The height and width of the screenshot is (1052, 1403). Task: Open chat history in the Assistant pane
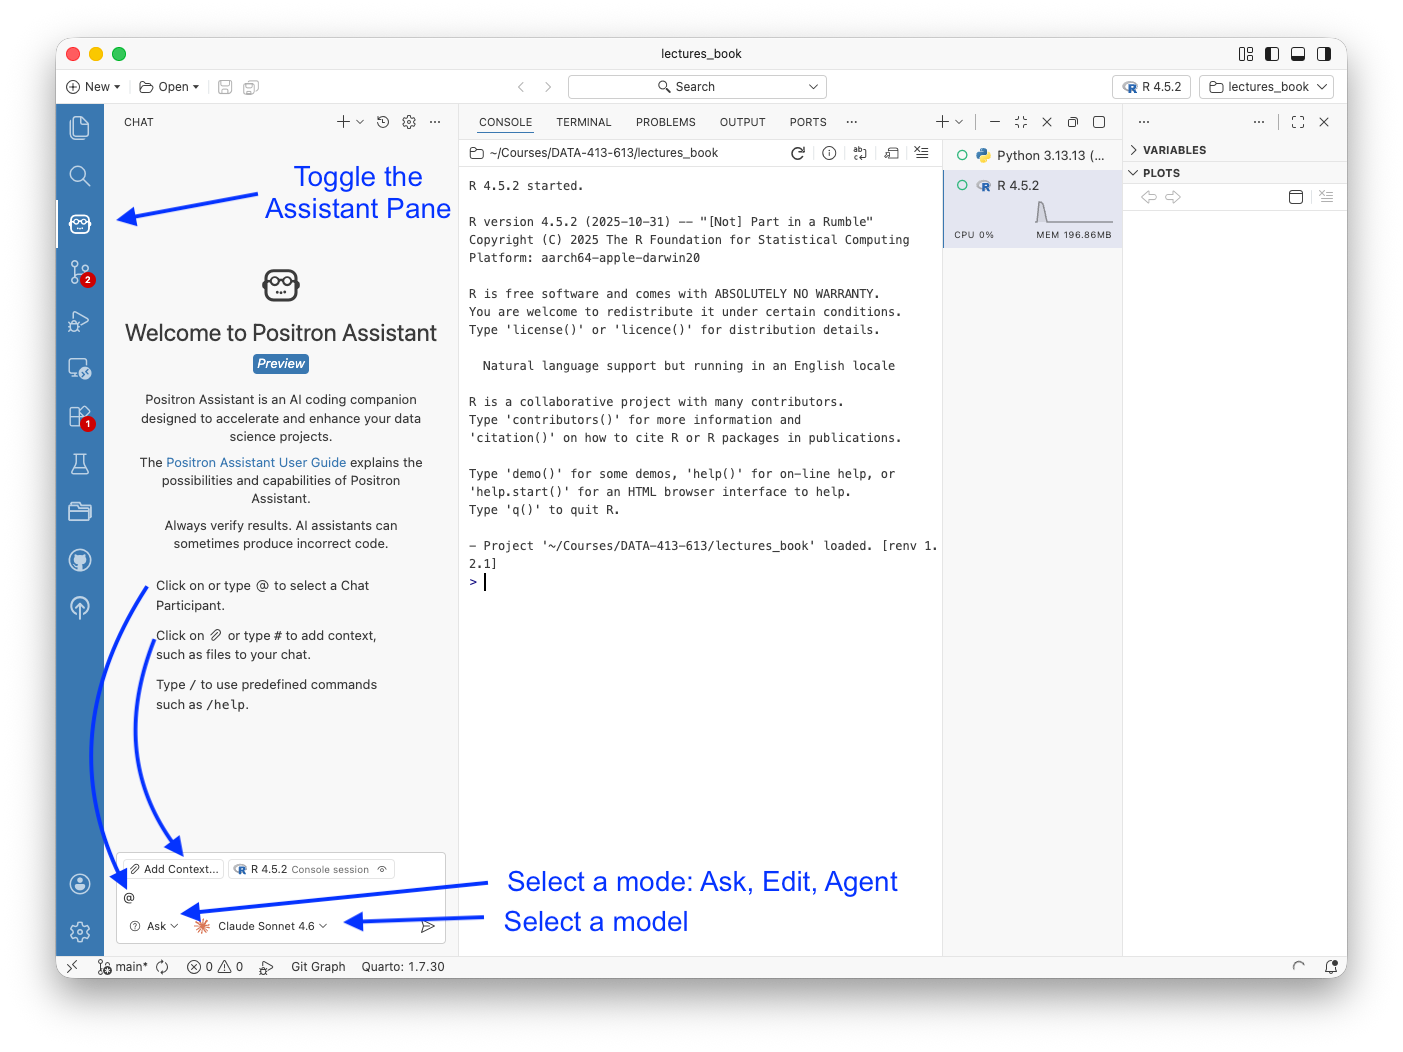(x=383, y=121)
